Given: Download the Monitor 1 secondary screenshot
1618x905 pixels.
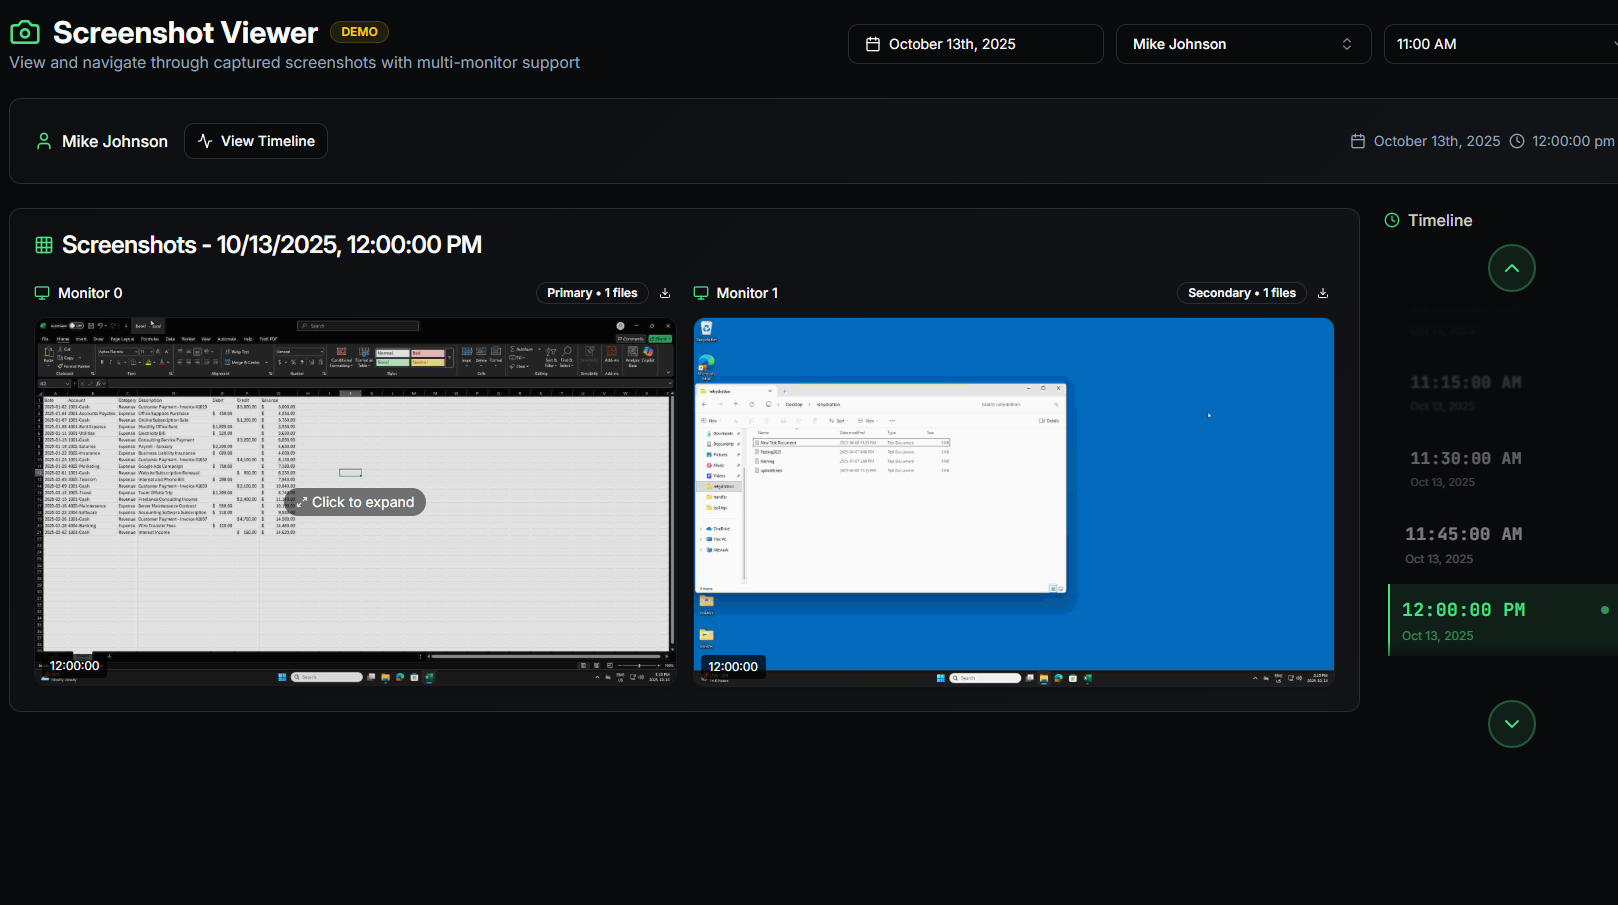Looking at the screenshot, I should pyautogui.click(x=1322, y=292).
